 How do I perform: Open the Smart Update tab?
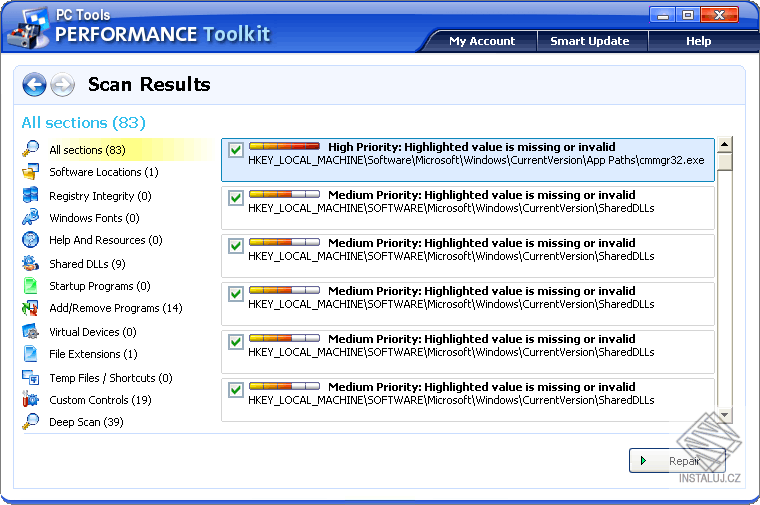[x=590, y=41]
